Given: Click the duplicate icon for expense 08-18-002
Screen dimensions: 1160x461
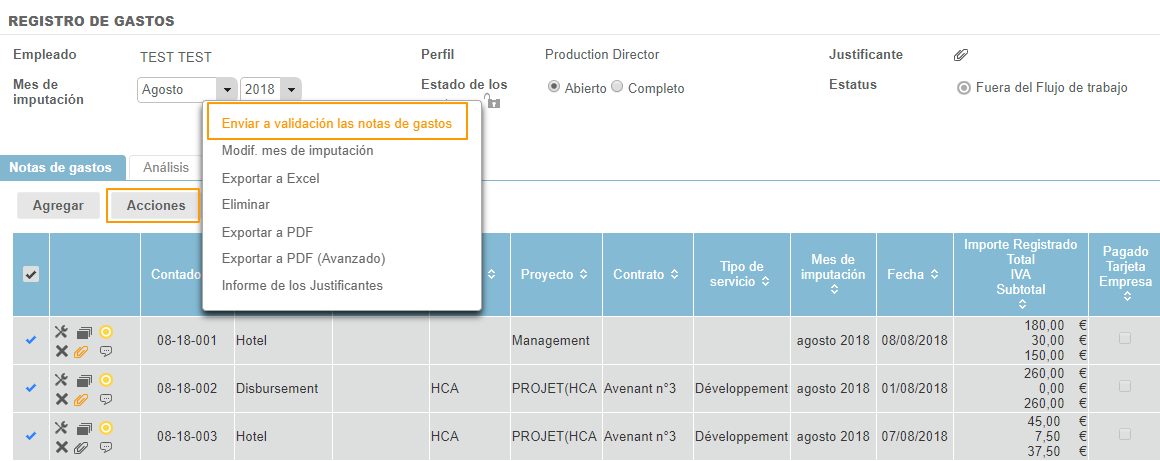Looking at the screenshot, I should 84,380.
